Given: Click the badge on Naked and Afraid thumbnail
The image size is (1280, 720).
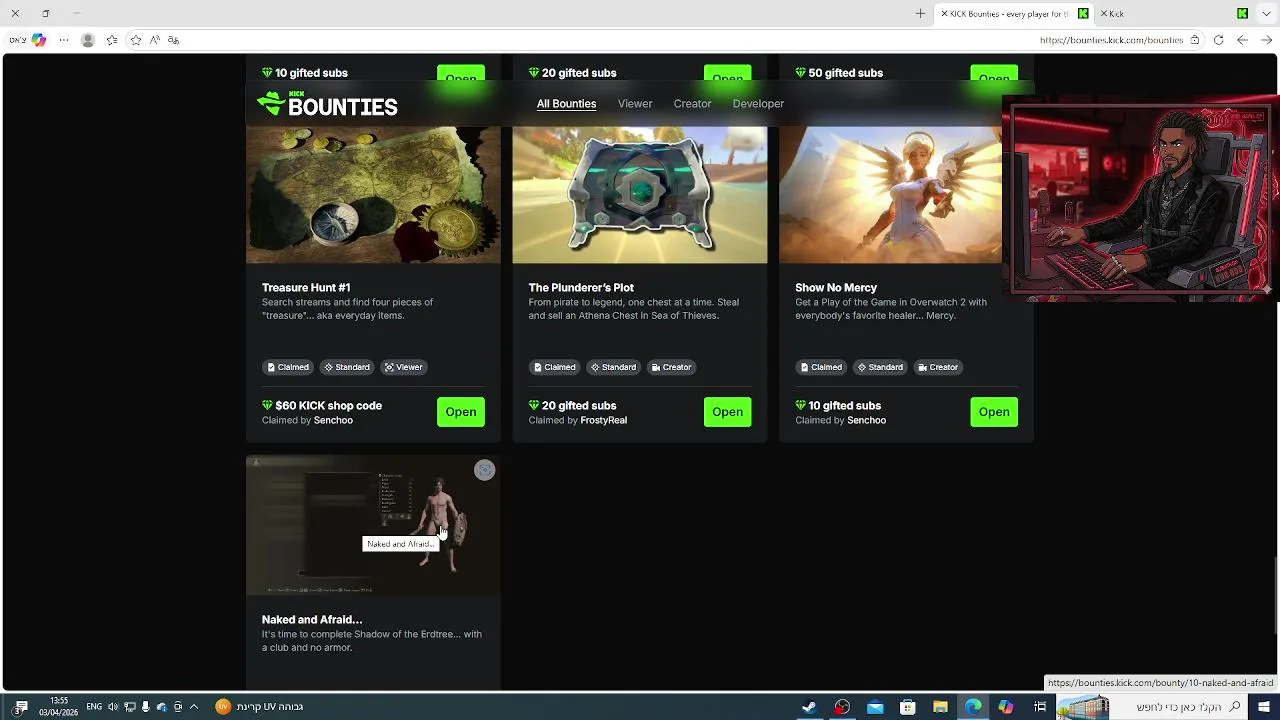Looking at the screenshot, I should (484, 470).
